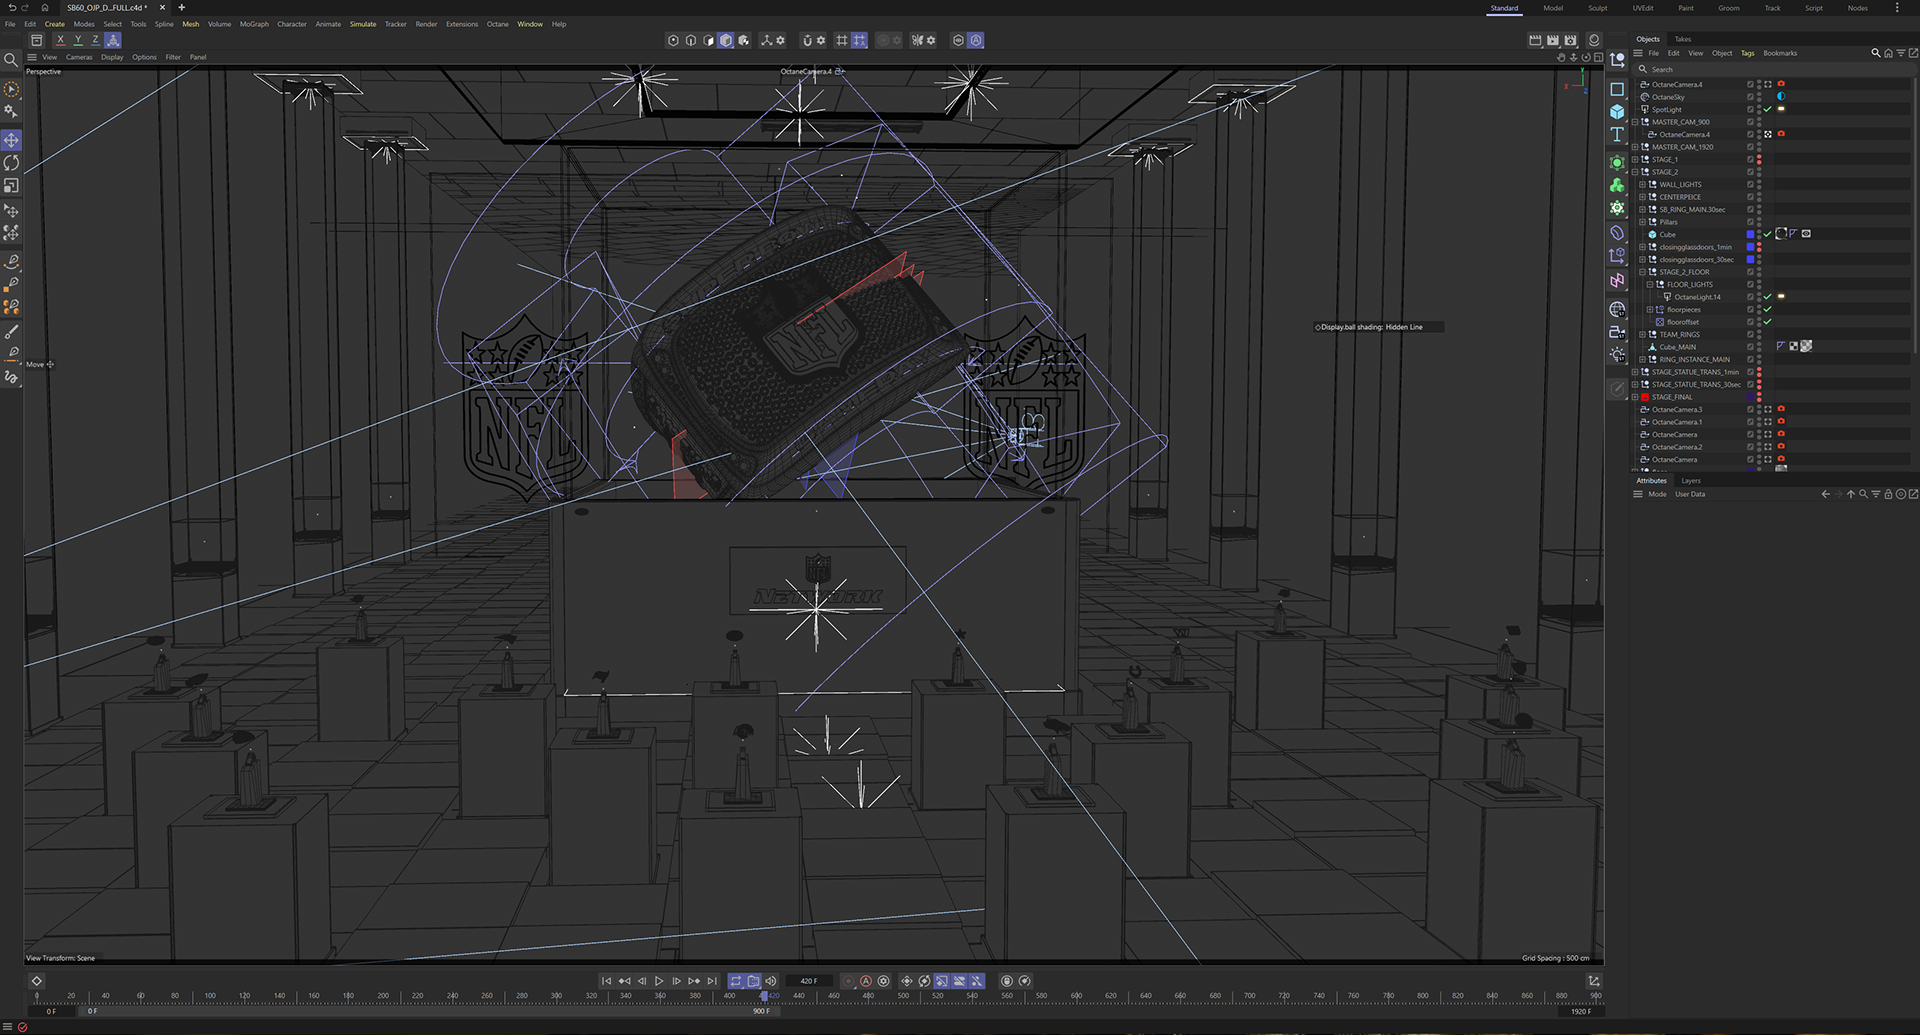Open the MoGraph cloner green icon
Viewport: 1920px width, 1035px height.
pos(1617,185)
